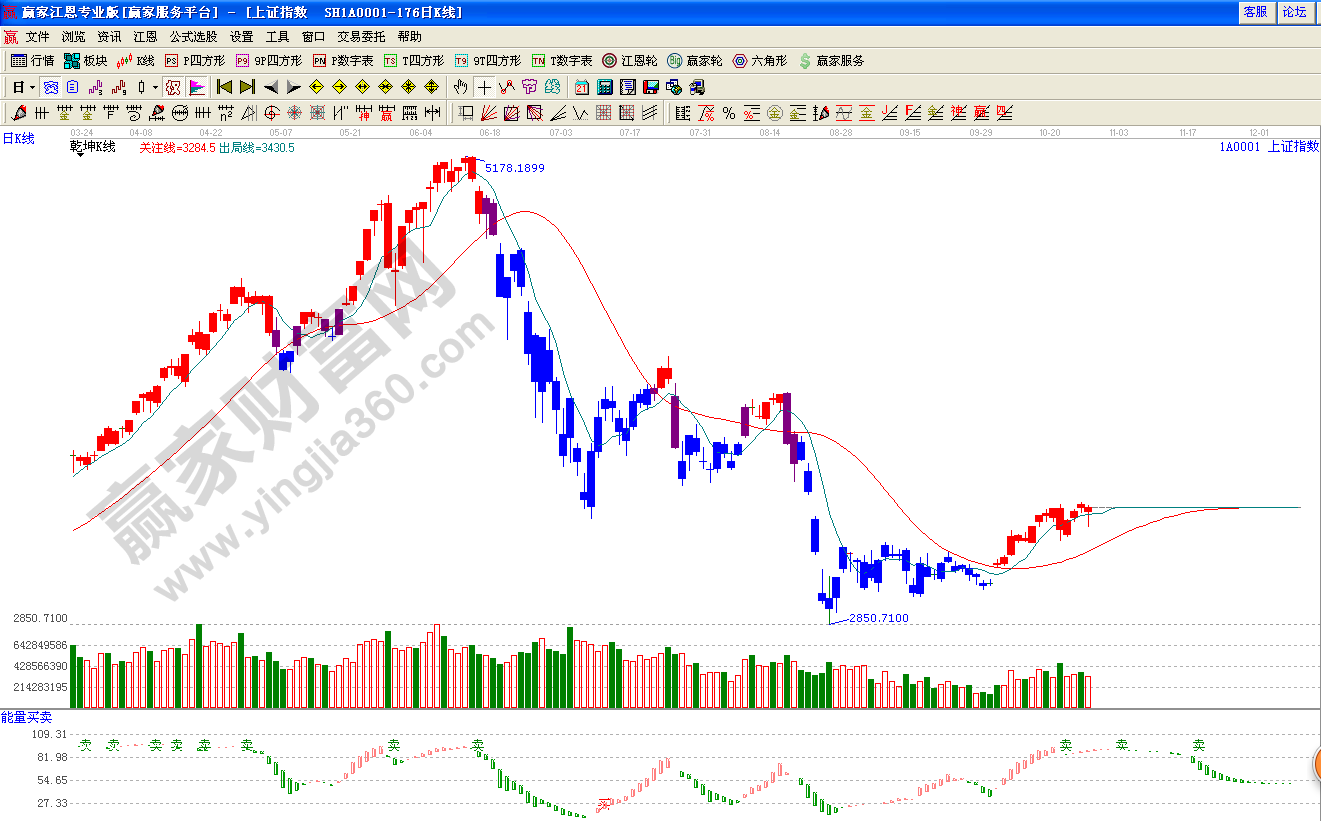This screenshot has width=1321, height=821.
Task: Open the 交易委托 menu
Action: click(361, 37)
